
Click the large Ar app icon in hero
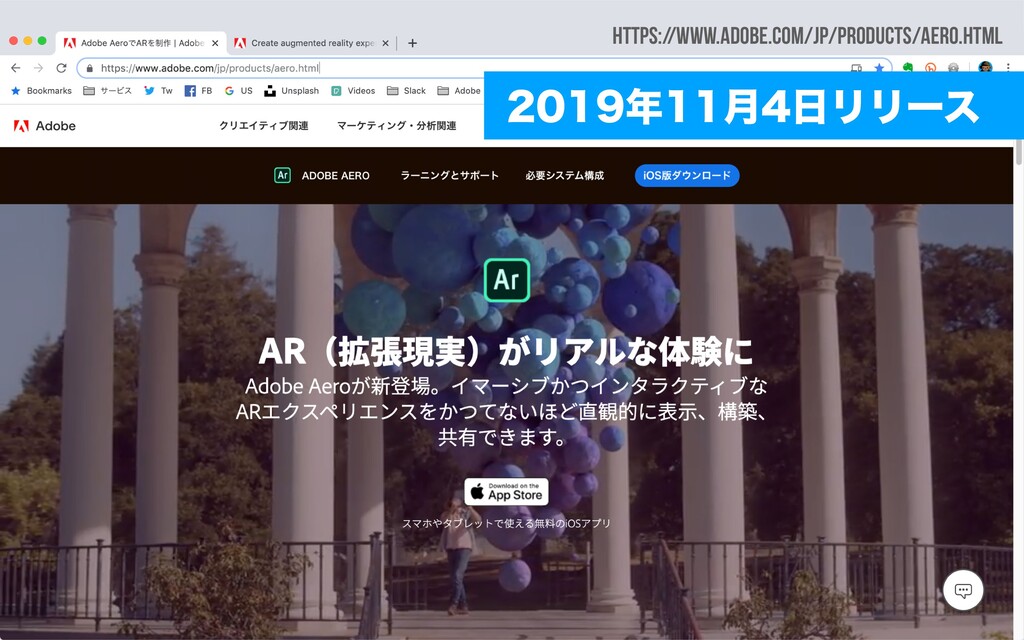pos(507,280)
